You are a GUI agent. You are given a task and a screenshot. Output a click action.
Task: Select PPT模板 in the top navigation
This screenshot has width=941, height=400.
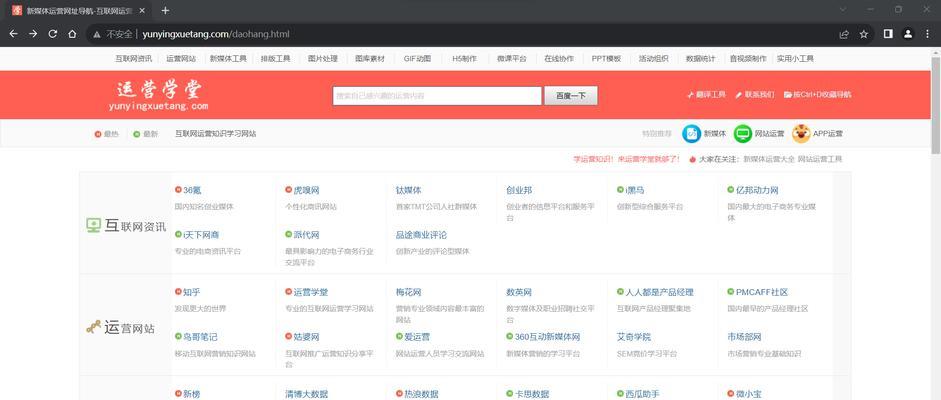[606, 59]
